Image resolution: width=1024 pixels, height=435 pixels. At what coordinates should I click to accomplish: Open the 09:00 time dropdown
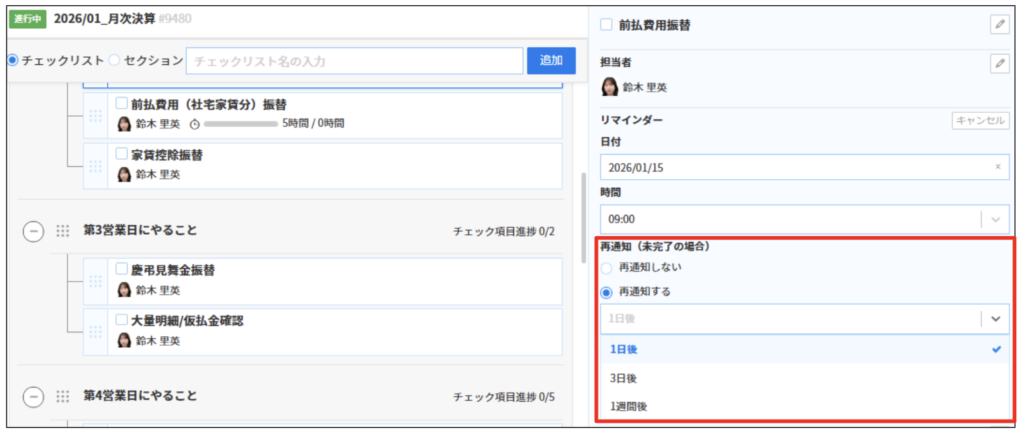pos(804,219)
